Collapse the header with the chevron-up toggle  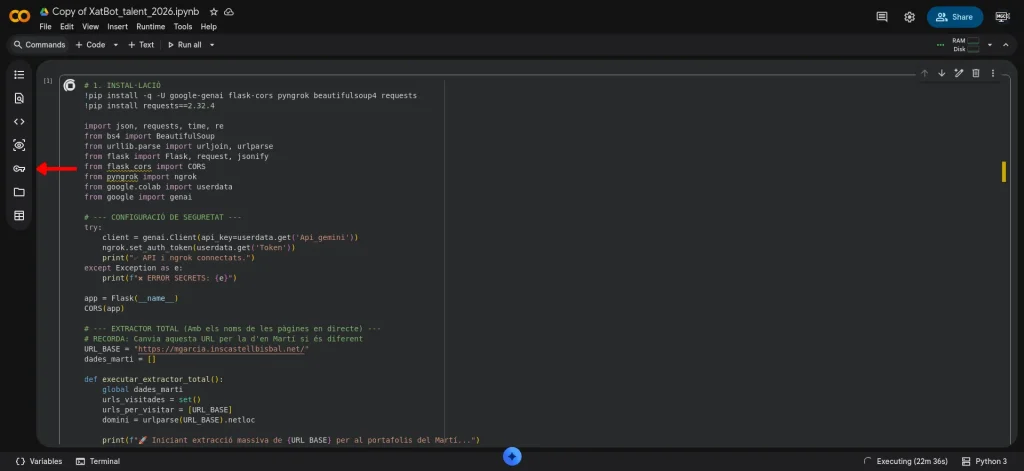coord(1006,45)
